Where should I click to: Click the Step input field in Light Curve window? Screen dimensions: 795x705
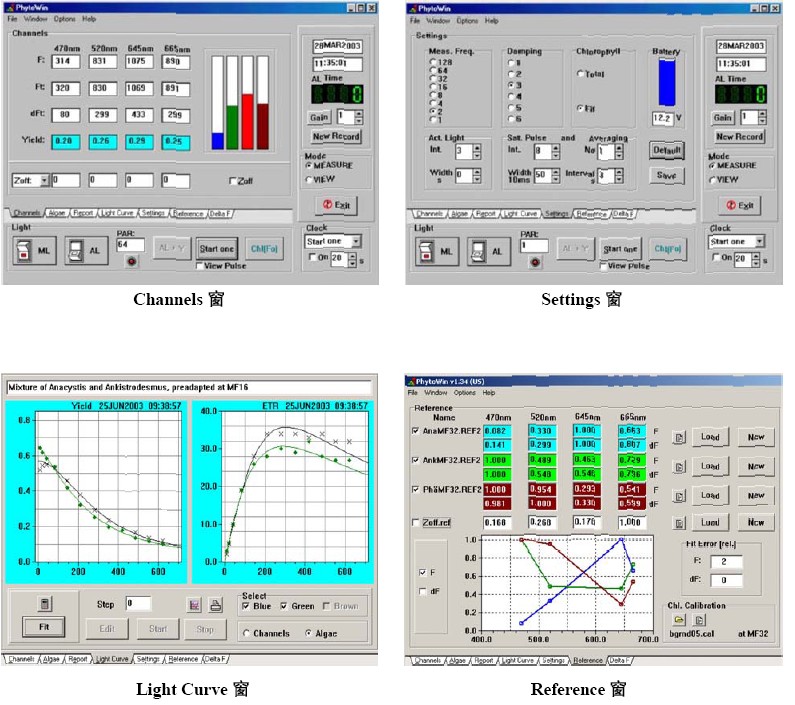138,604
